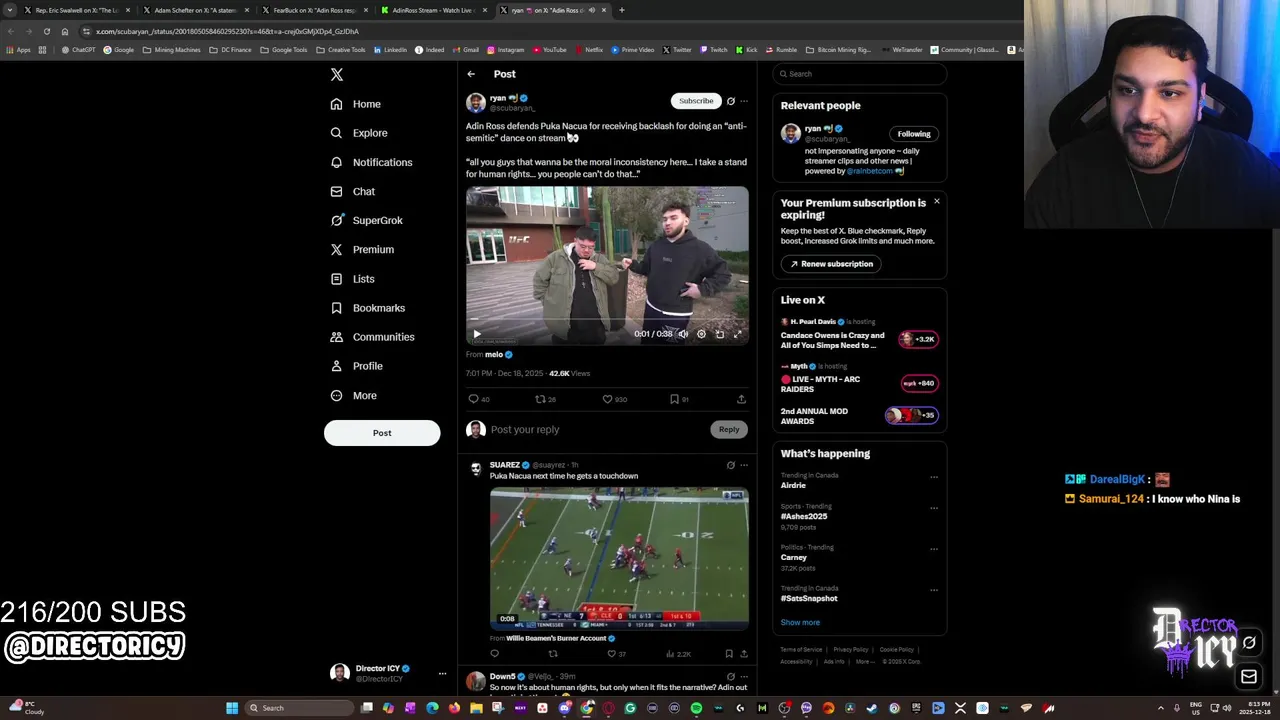The image size is (1280, 720).
Task: Open 2nd ANNUAL MOD AWARDS space
Action: (860, 416)
